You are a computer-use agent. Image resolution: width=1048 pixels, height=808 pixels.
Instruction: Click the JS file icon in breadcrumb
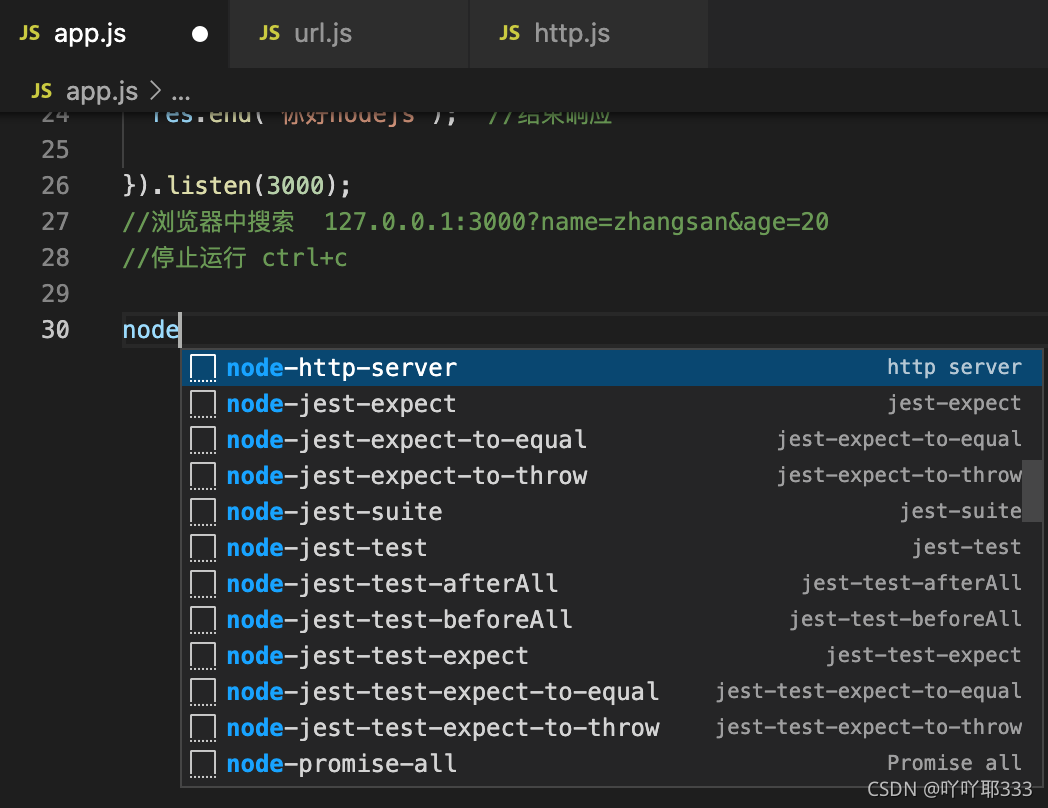pyautogui.click(x=41, y=91)
